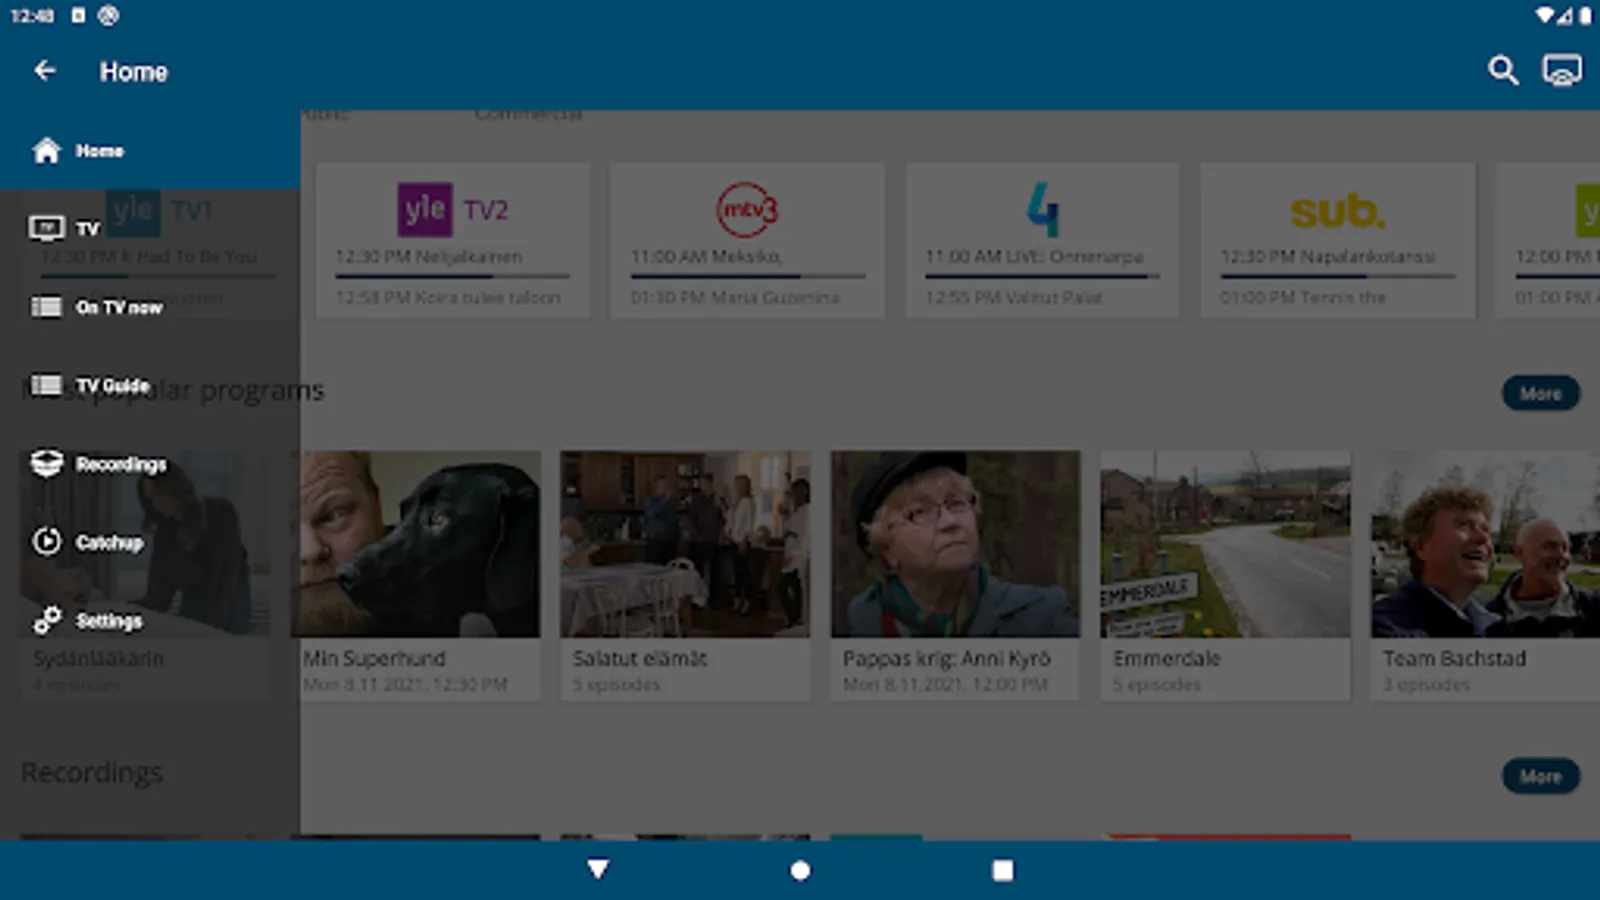Open the Salatut elämät thumbnail
Viewport: 1600px width, 900px height.
click(685, 544)
